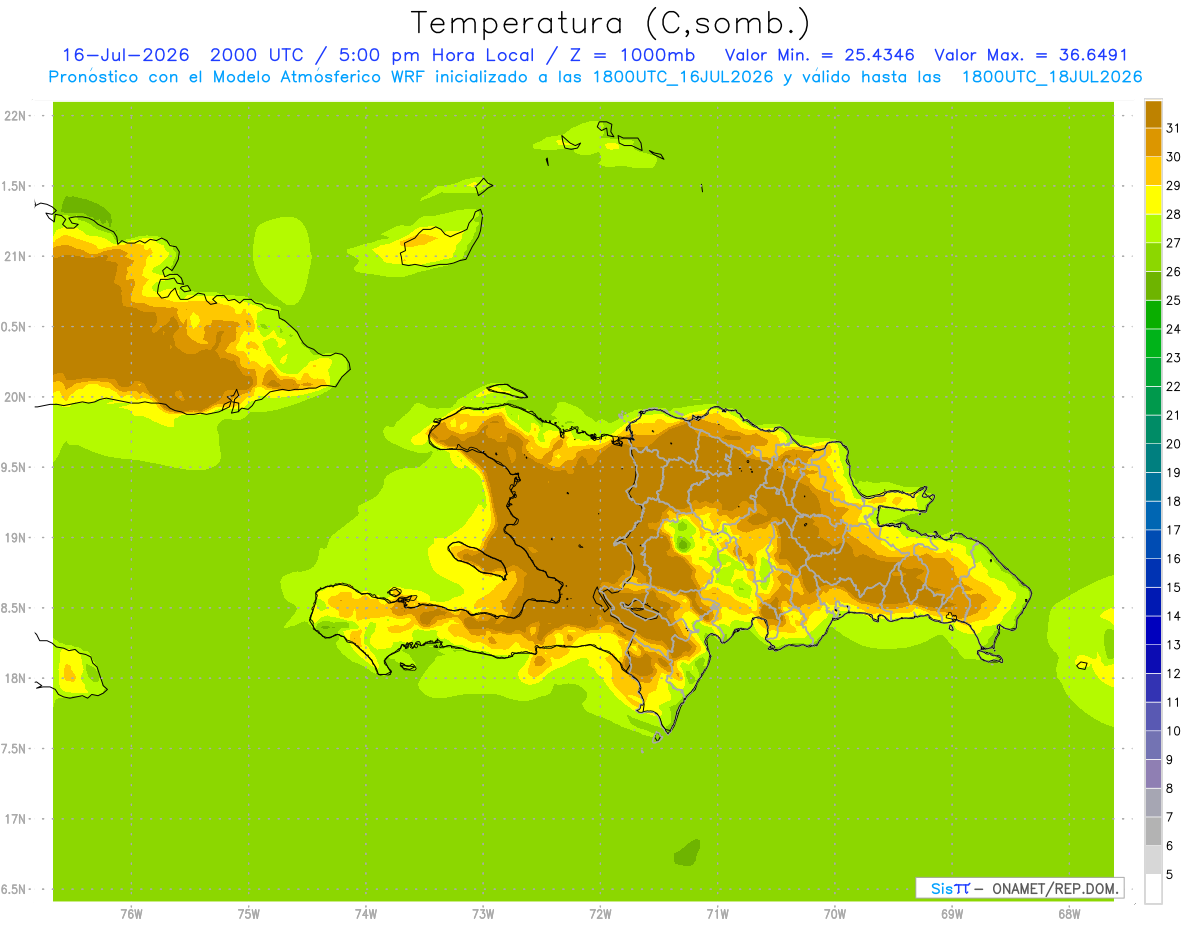1200x927 pixels.
Task: Click the colorbar value label "13"
Action: pos(1173,645)
